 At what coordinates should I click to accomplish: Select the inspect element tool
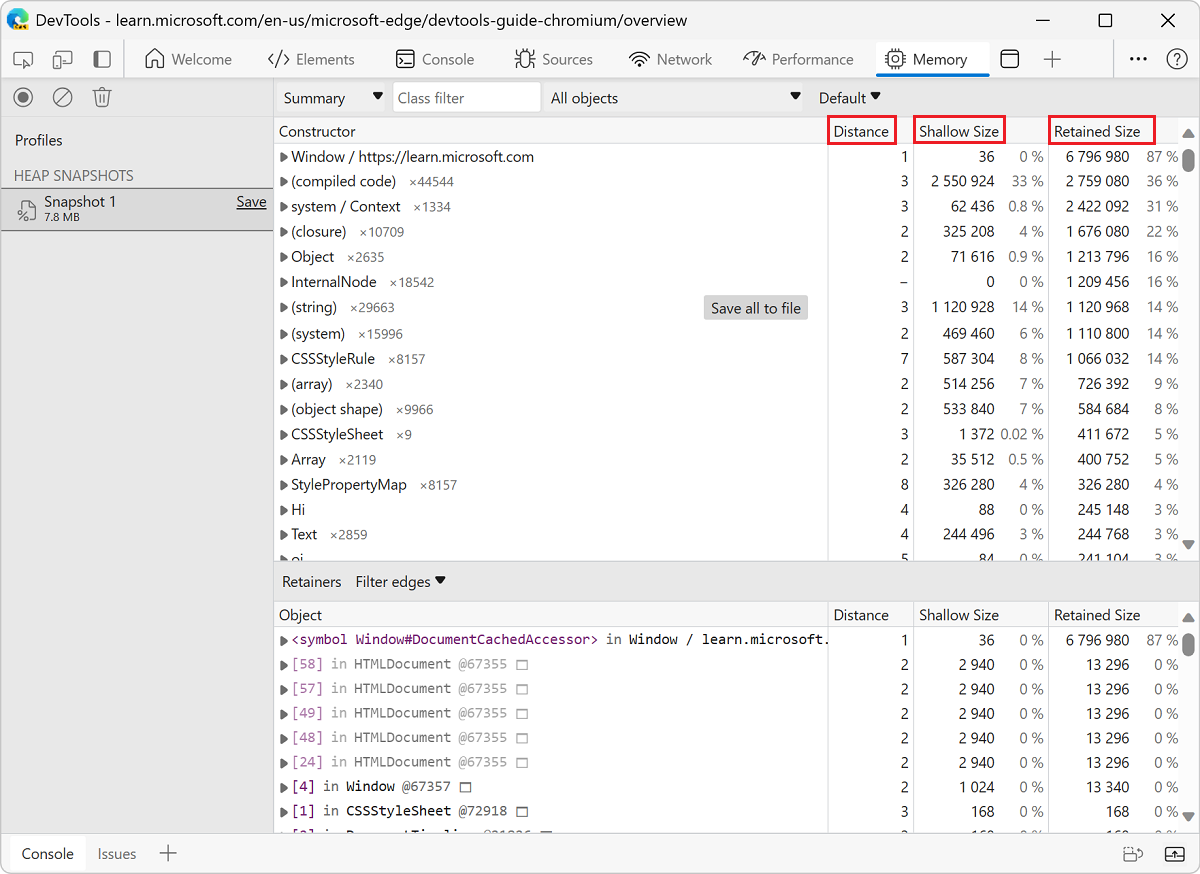click(22, 59)
